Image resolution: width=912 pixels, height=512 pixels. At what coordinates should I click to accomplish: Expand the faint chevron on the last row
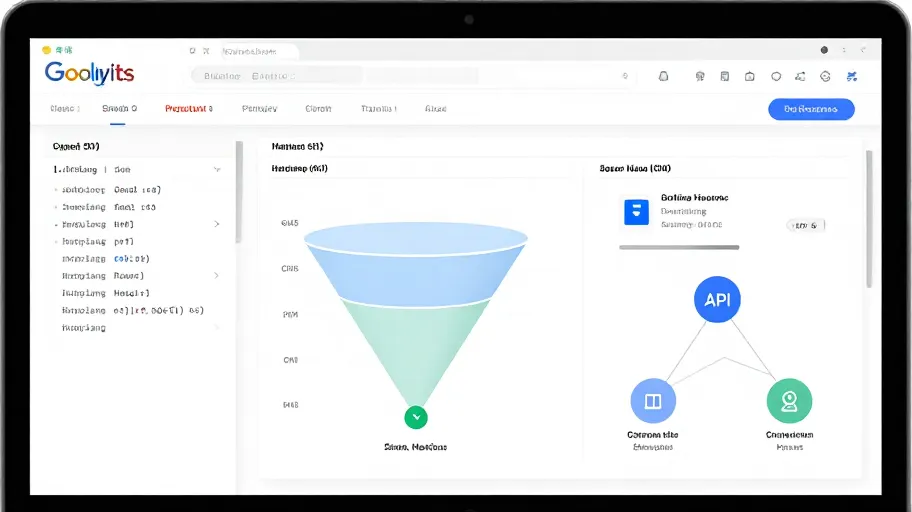point(216,328)
